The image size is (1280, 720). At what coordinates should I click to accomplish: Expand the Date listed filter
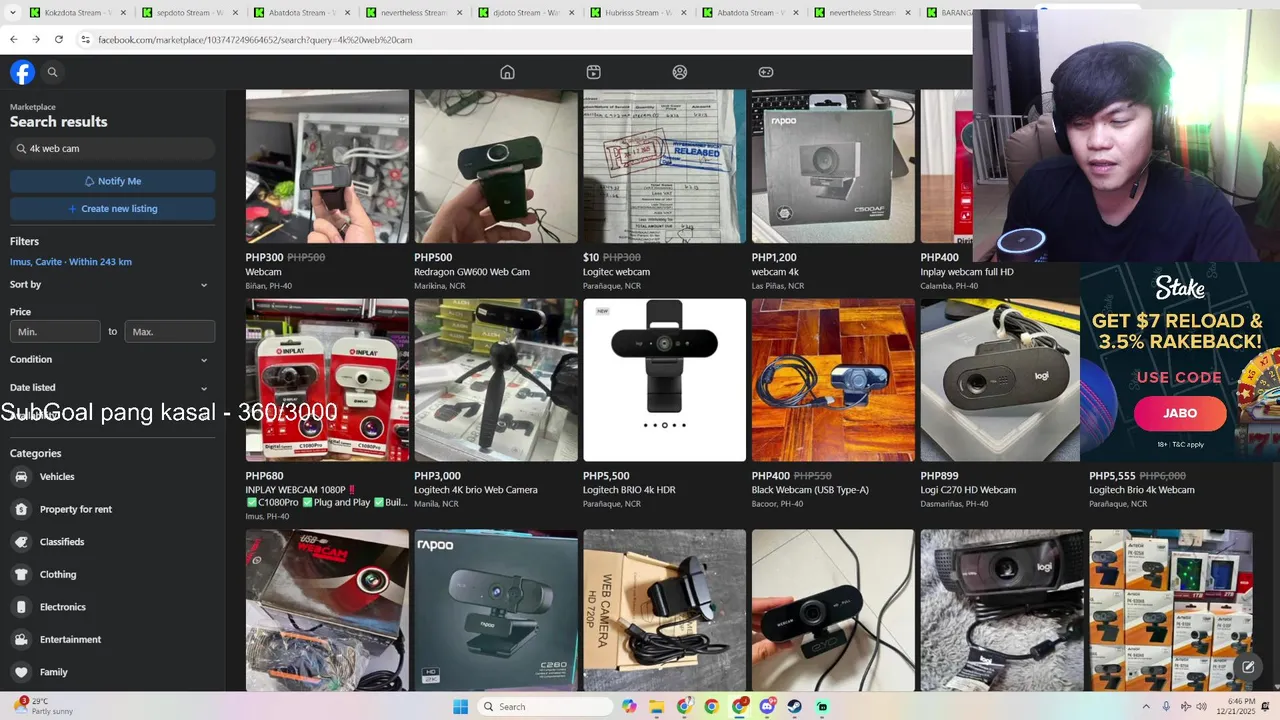[112, 388]
